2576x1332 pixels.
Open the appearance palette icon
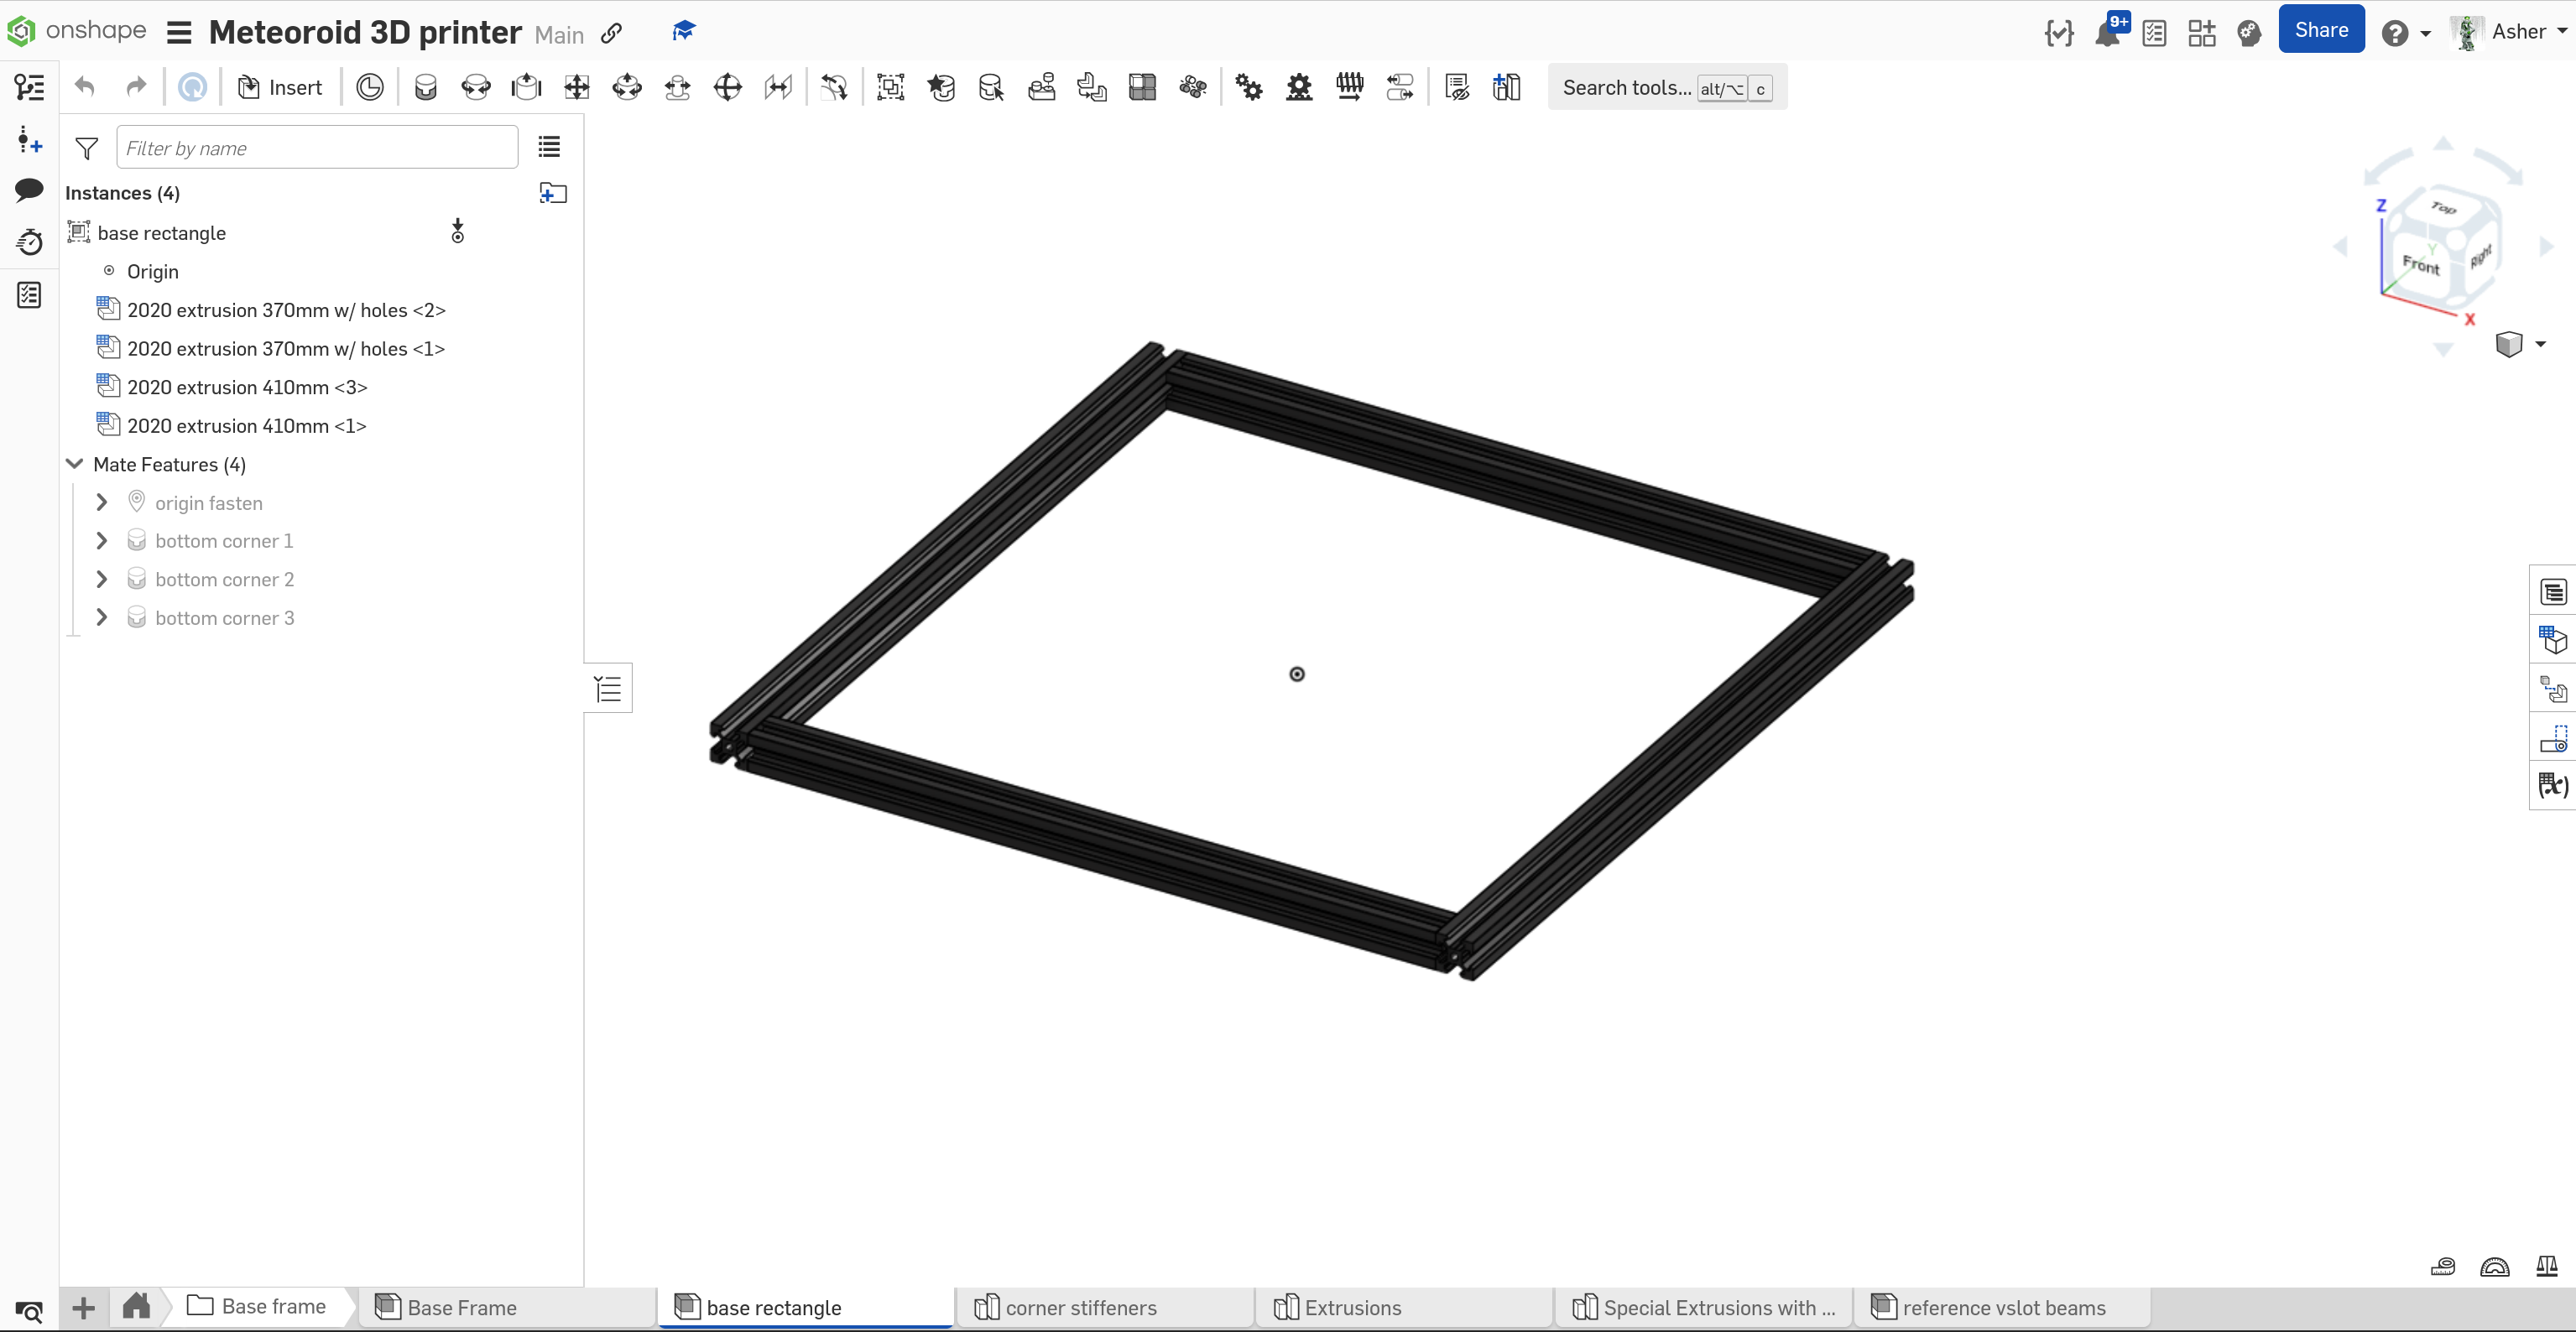click(x=2249, y=33)
